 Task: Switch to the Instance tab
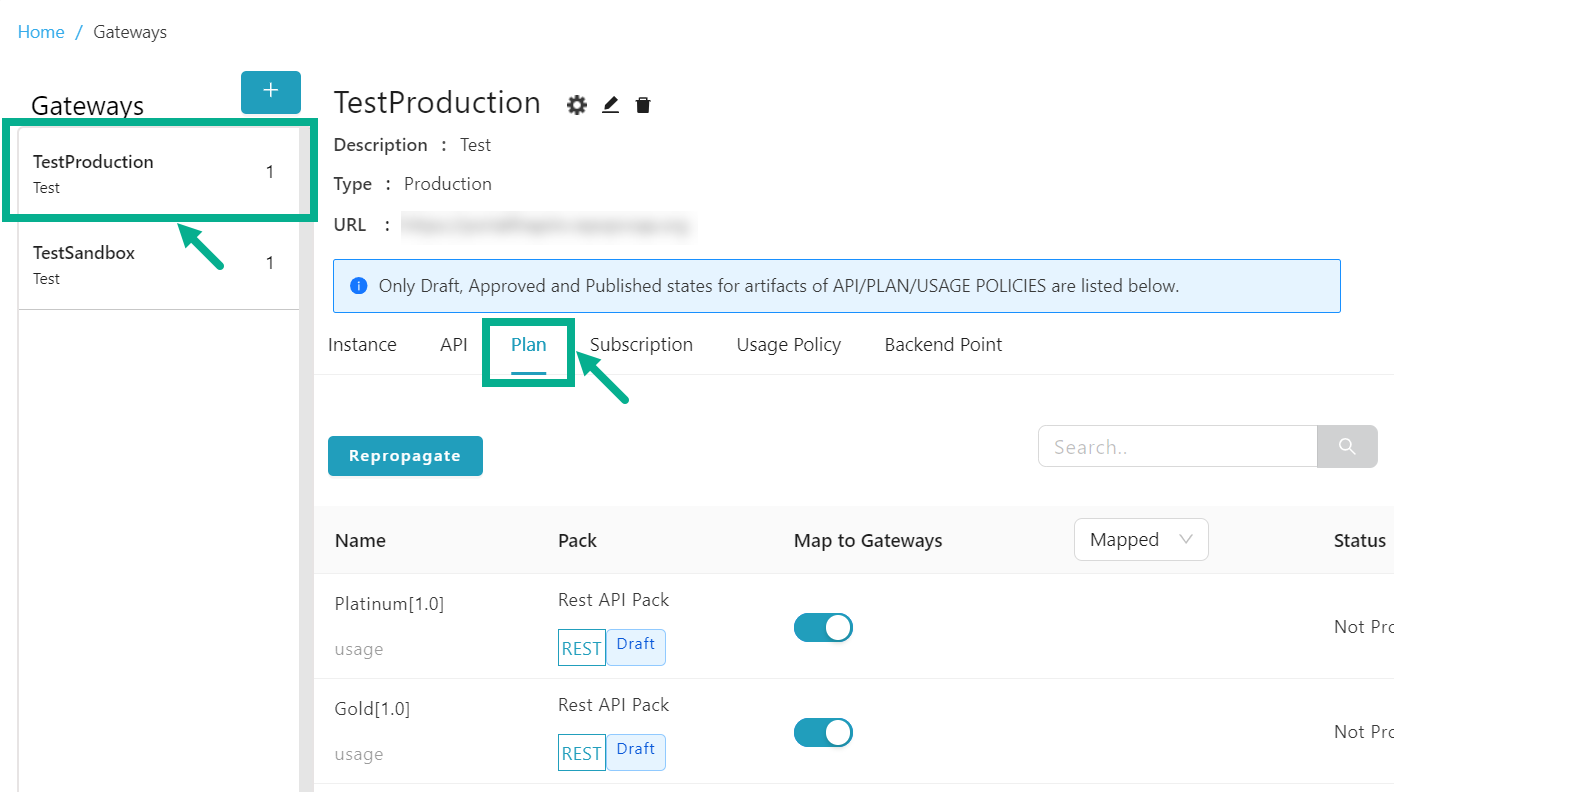(362, 345)
